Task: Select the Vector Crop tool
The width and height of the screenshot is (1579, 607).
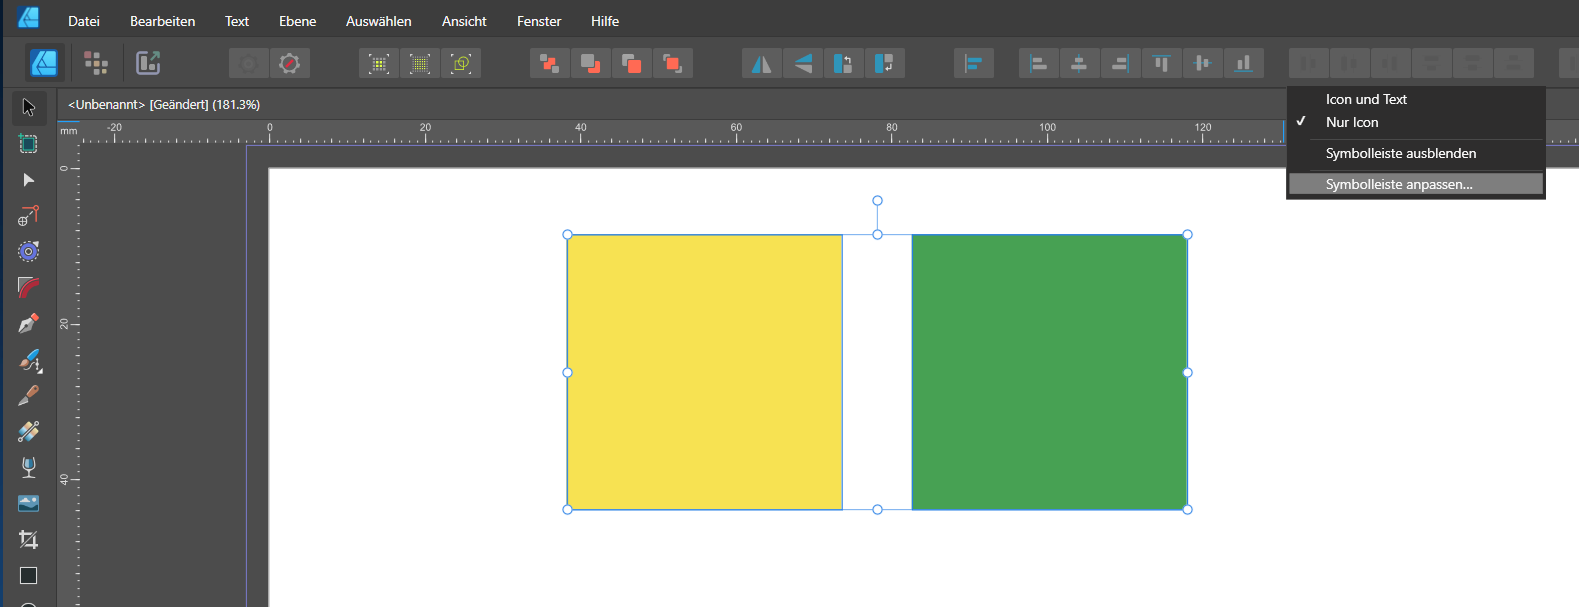Action: click(29, 540)
